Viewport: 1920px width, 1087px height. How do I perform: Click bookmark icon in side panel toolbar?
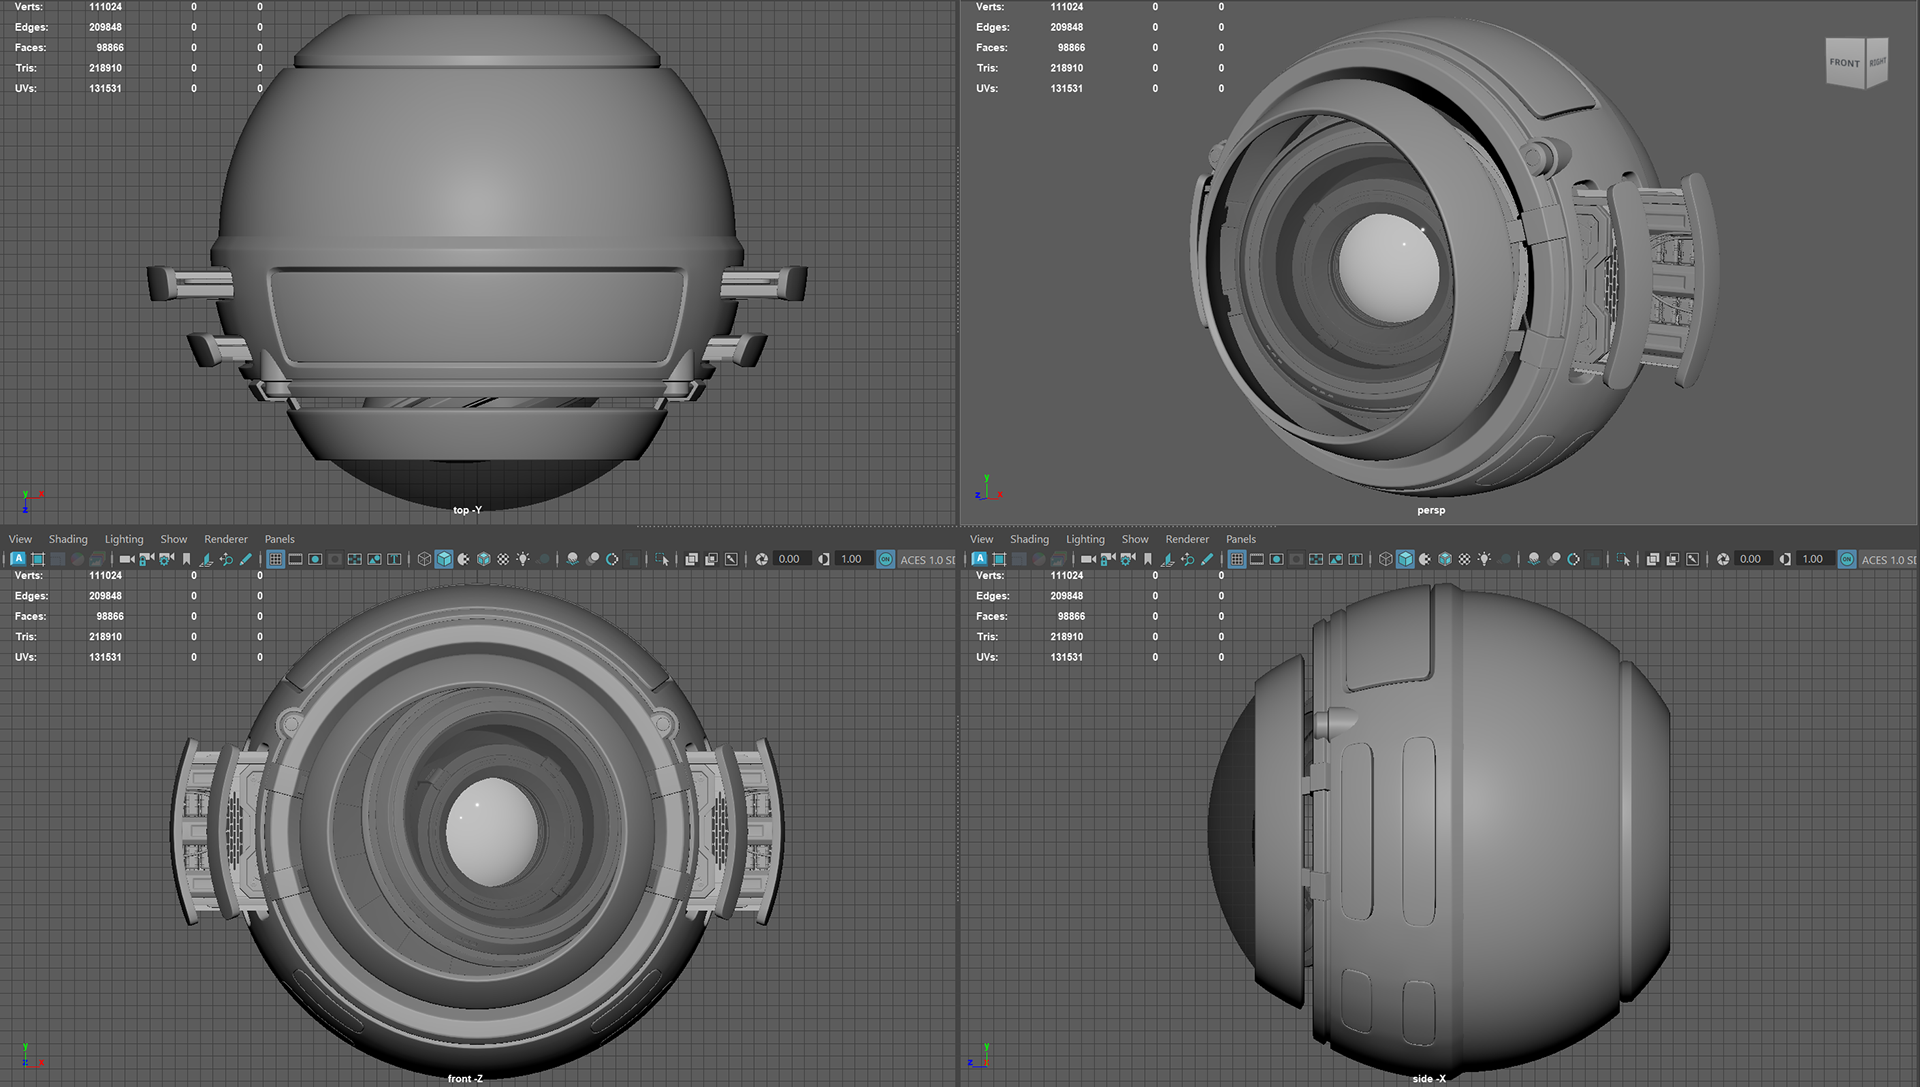[1148, 559]
